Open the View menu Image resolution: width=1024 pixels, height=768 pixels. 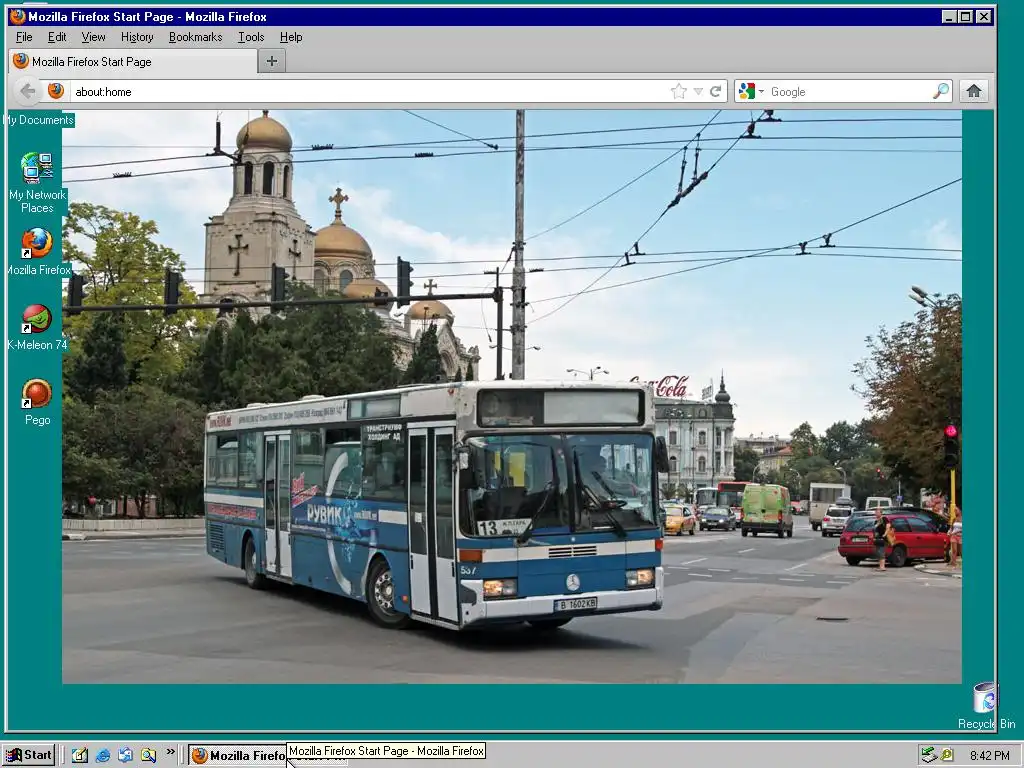(x=93, y=37)
